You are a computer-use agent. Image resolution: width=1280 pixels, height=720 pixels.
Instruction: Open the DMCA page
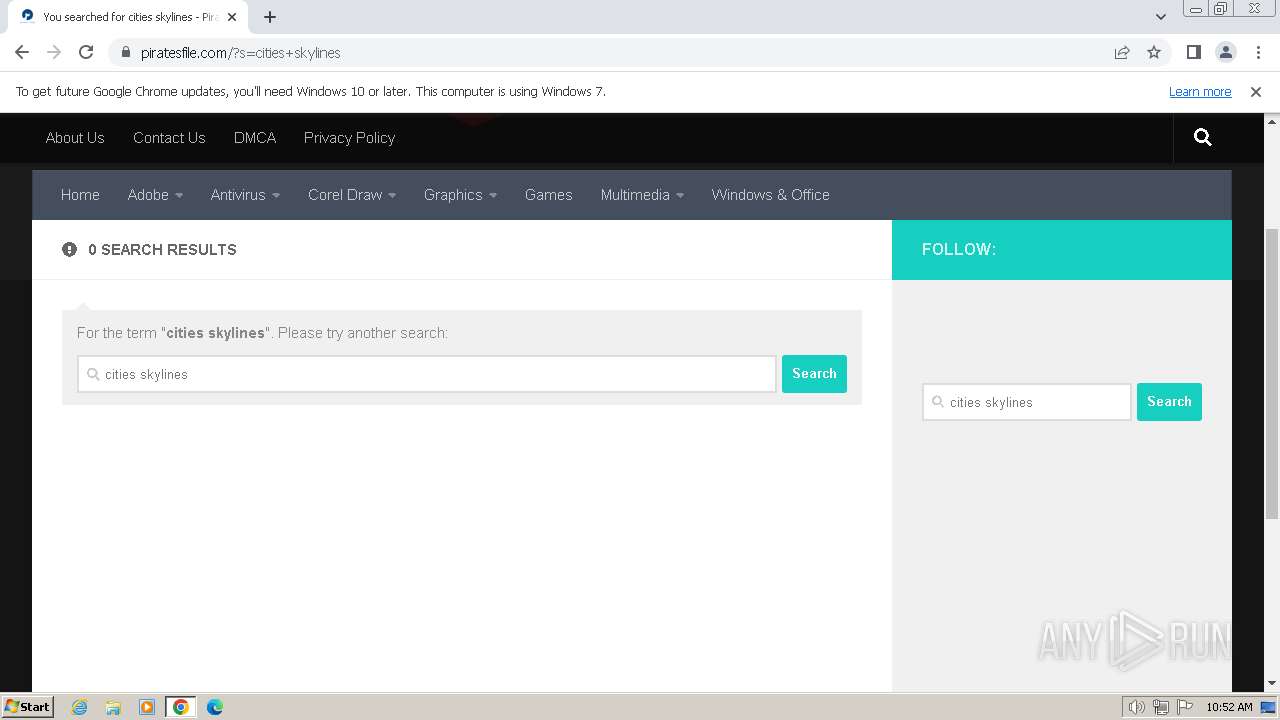click(255, 138)
